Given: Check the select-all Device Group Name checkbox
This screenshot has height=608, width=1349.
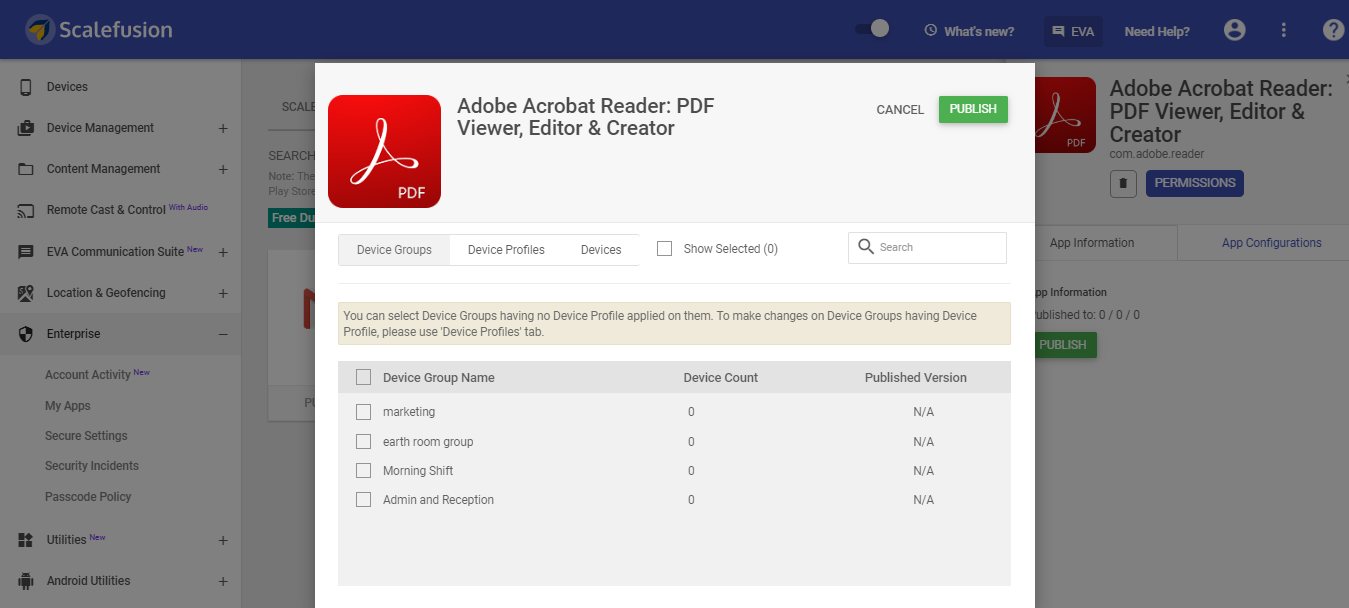Looking at the screenshot, I should pos(363,377).
